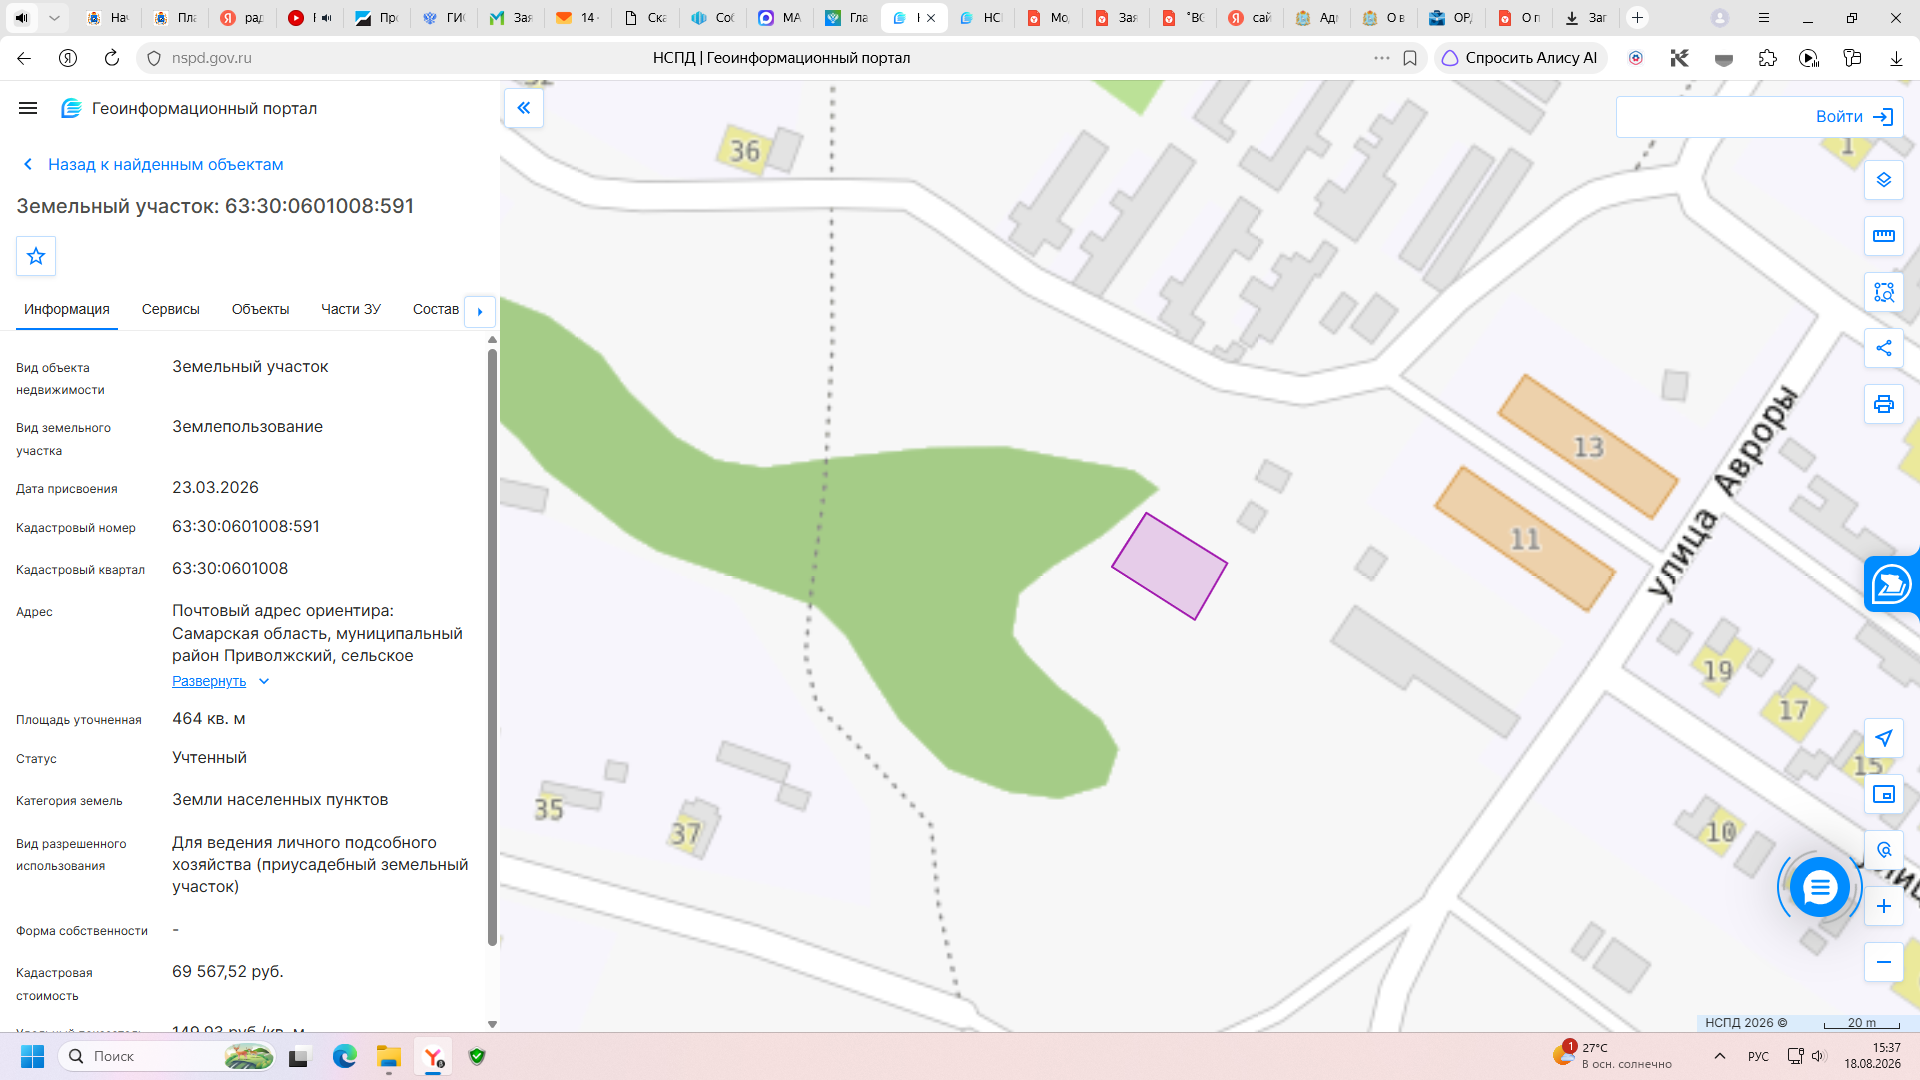
Task: Click the share map icon
Action: click(1884, 348)
